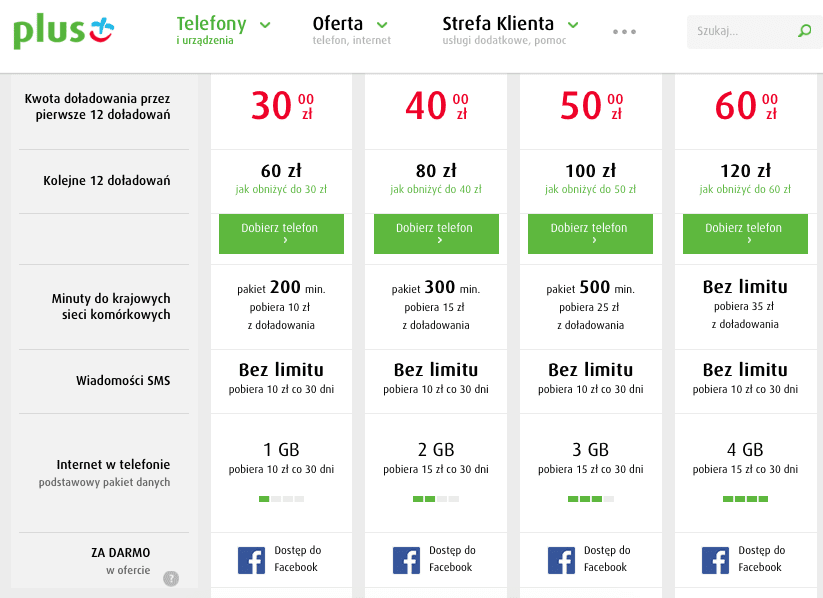Open 'jak obniżyć do 30 zł' link
Viewport: 823px width, 598px height.
(x=281, y=190)
